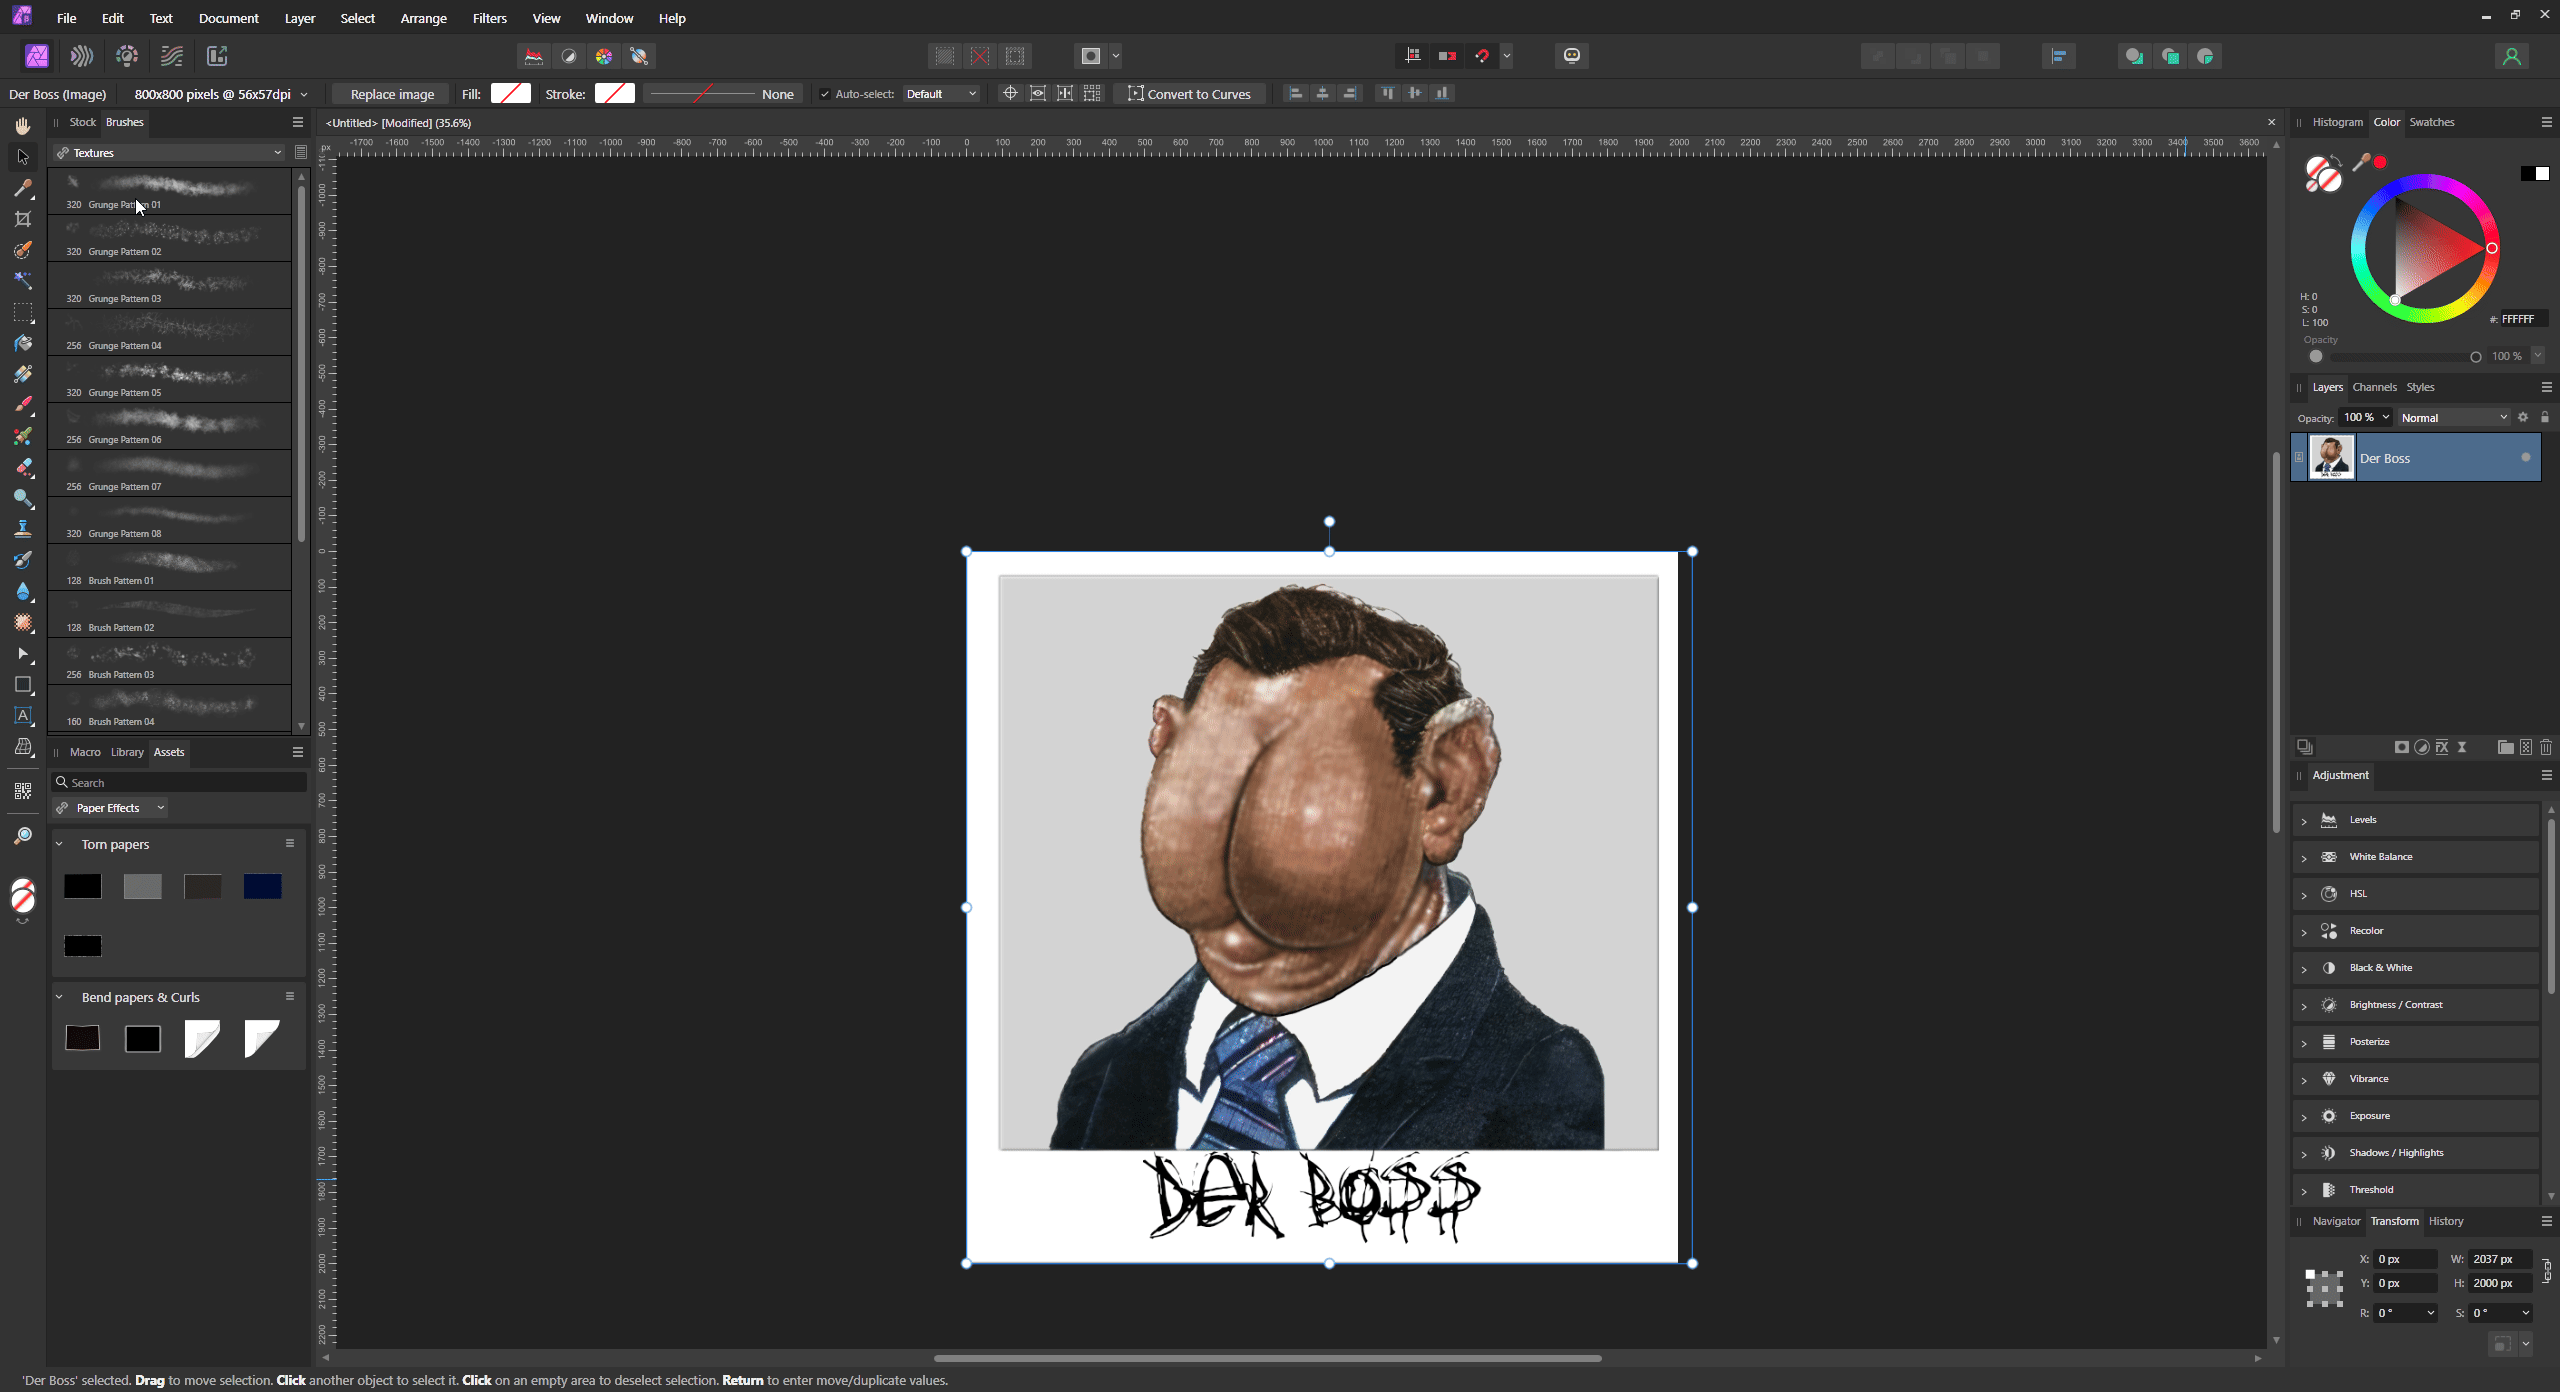Open the Auto-select Default dropdown
Screen dimensions: 2560x1392
[941, 94]
